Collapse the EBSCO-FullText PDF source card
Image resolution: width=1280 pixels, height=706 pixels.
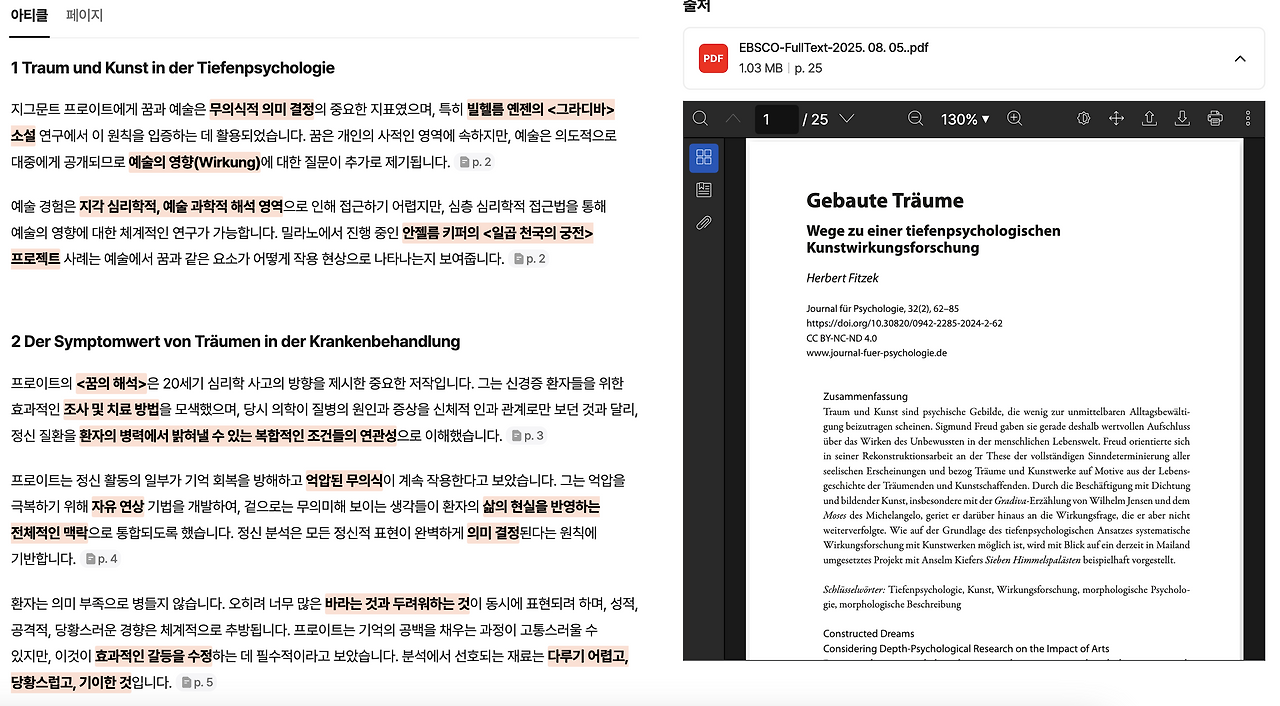click(1240, 58)
